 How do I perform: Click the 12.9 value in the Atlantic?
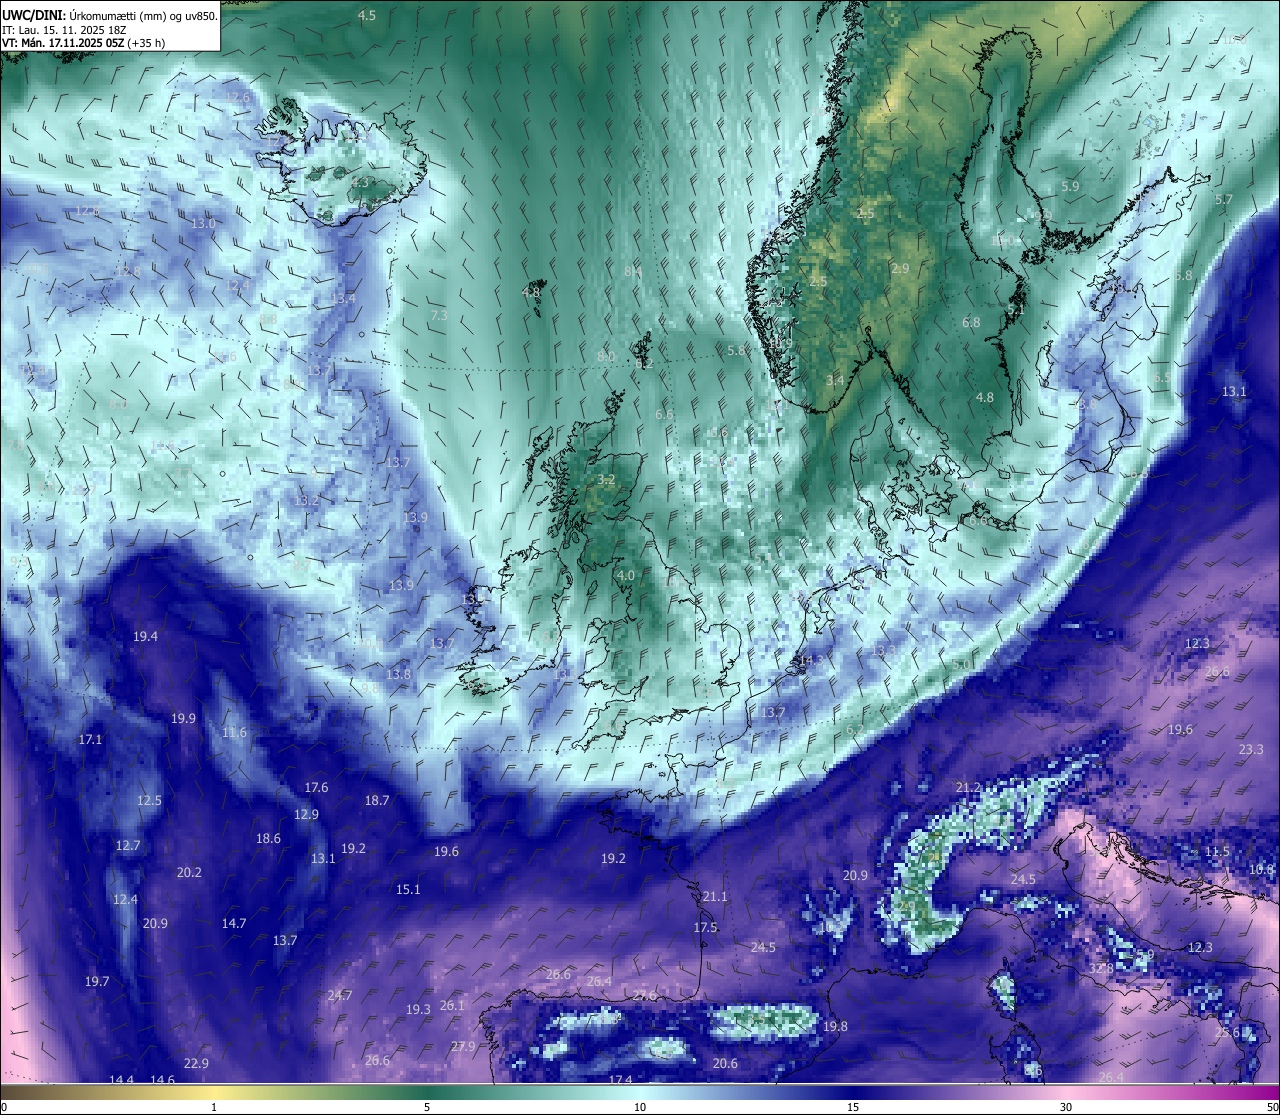pos(306,814)
